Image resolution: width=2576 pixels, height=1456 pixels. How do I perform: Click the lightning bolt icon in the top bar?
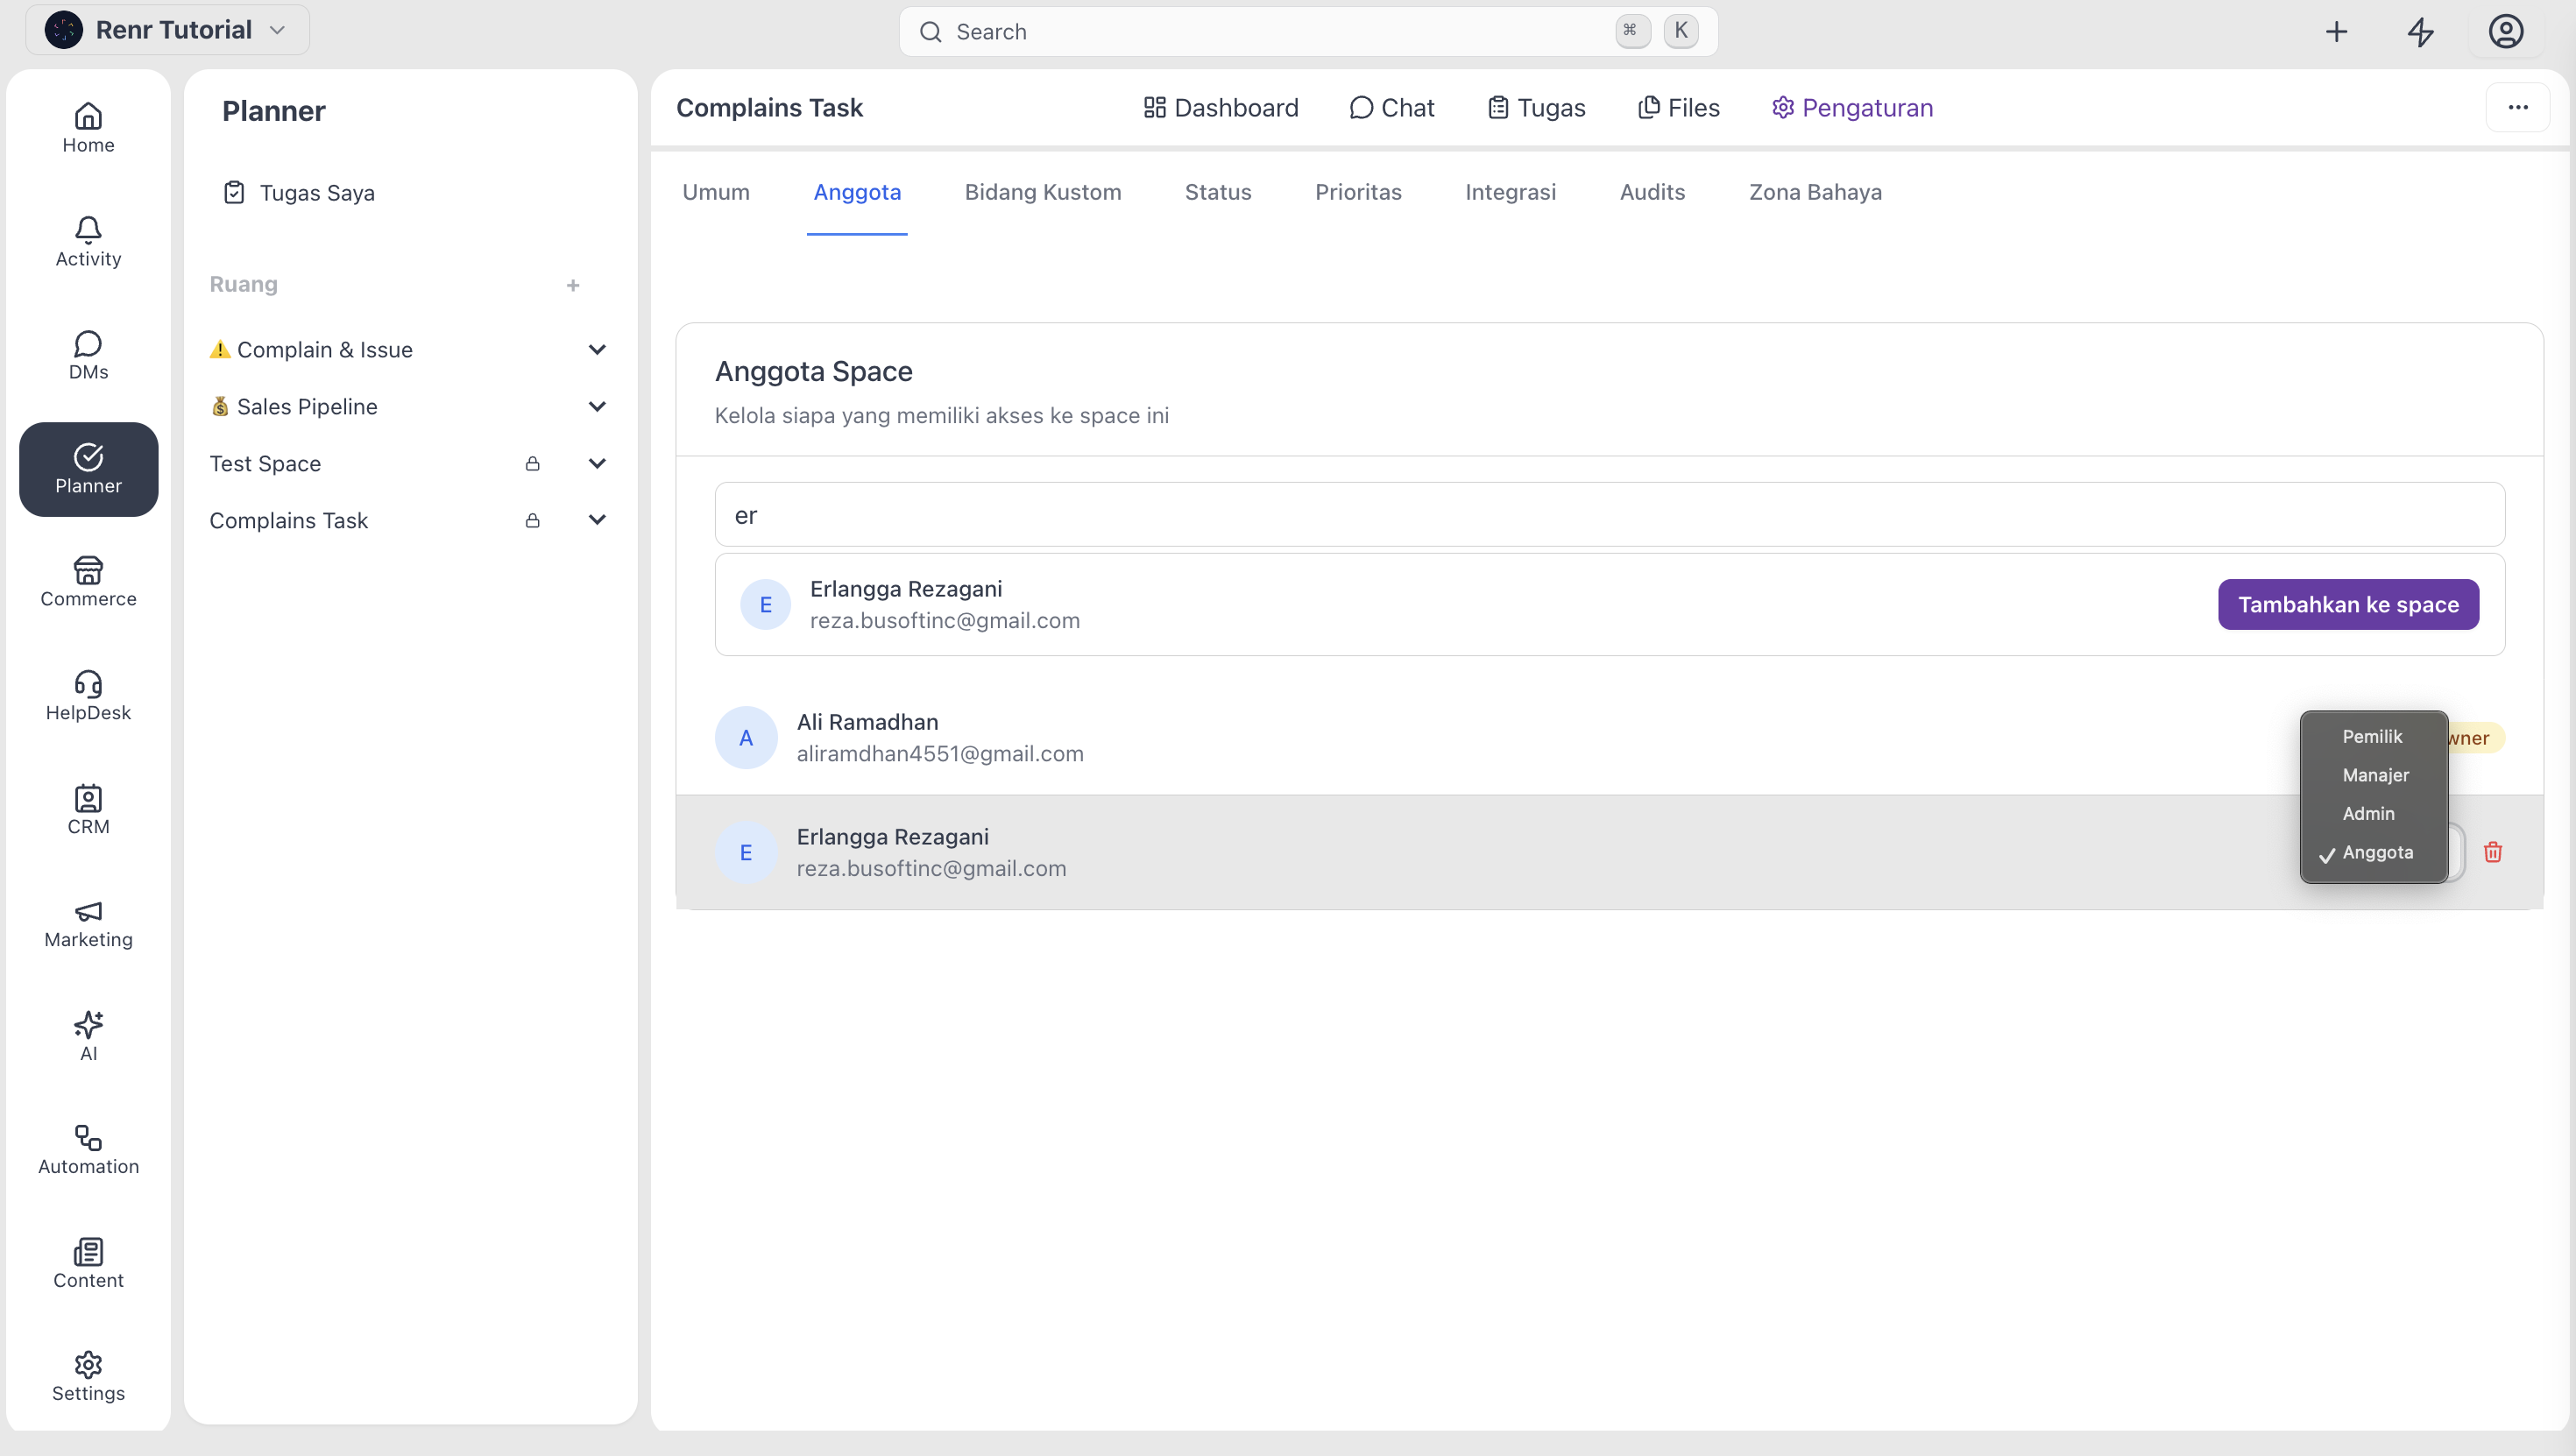click(x=2420, y=32)
